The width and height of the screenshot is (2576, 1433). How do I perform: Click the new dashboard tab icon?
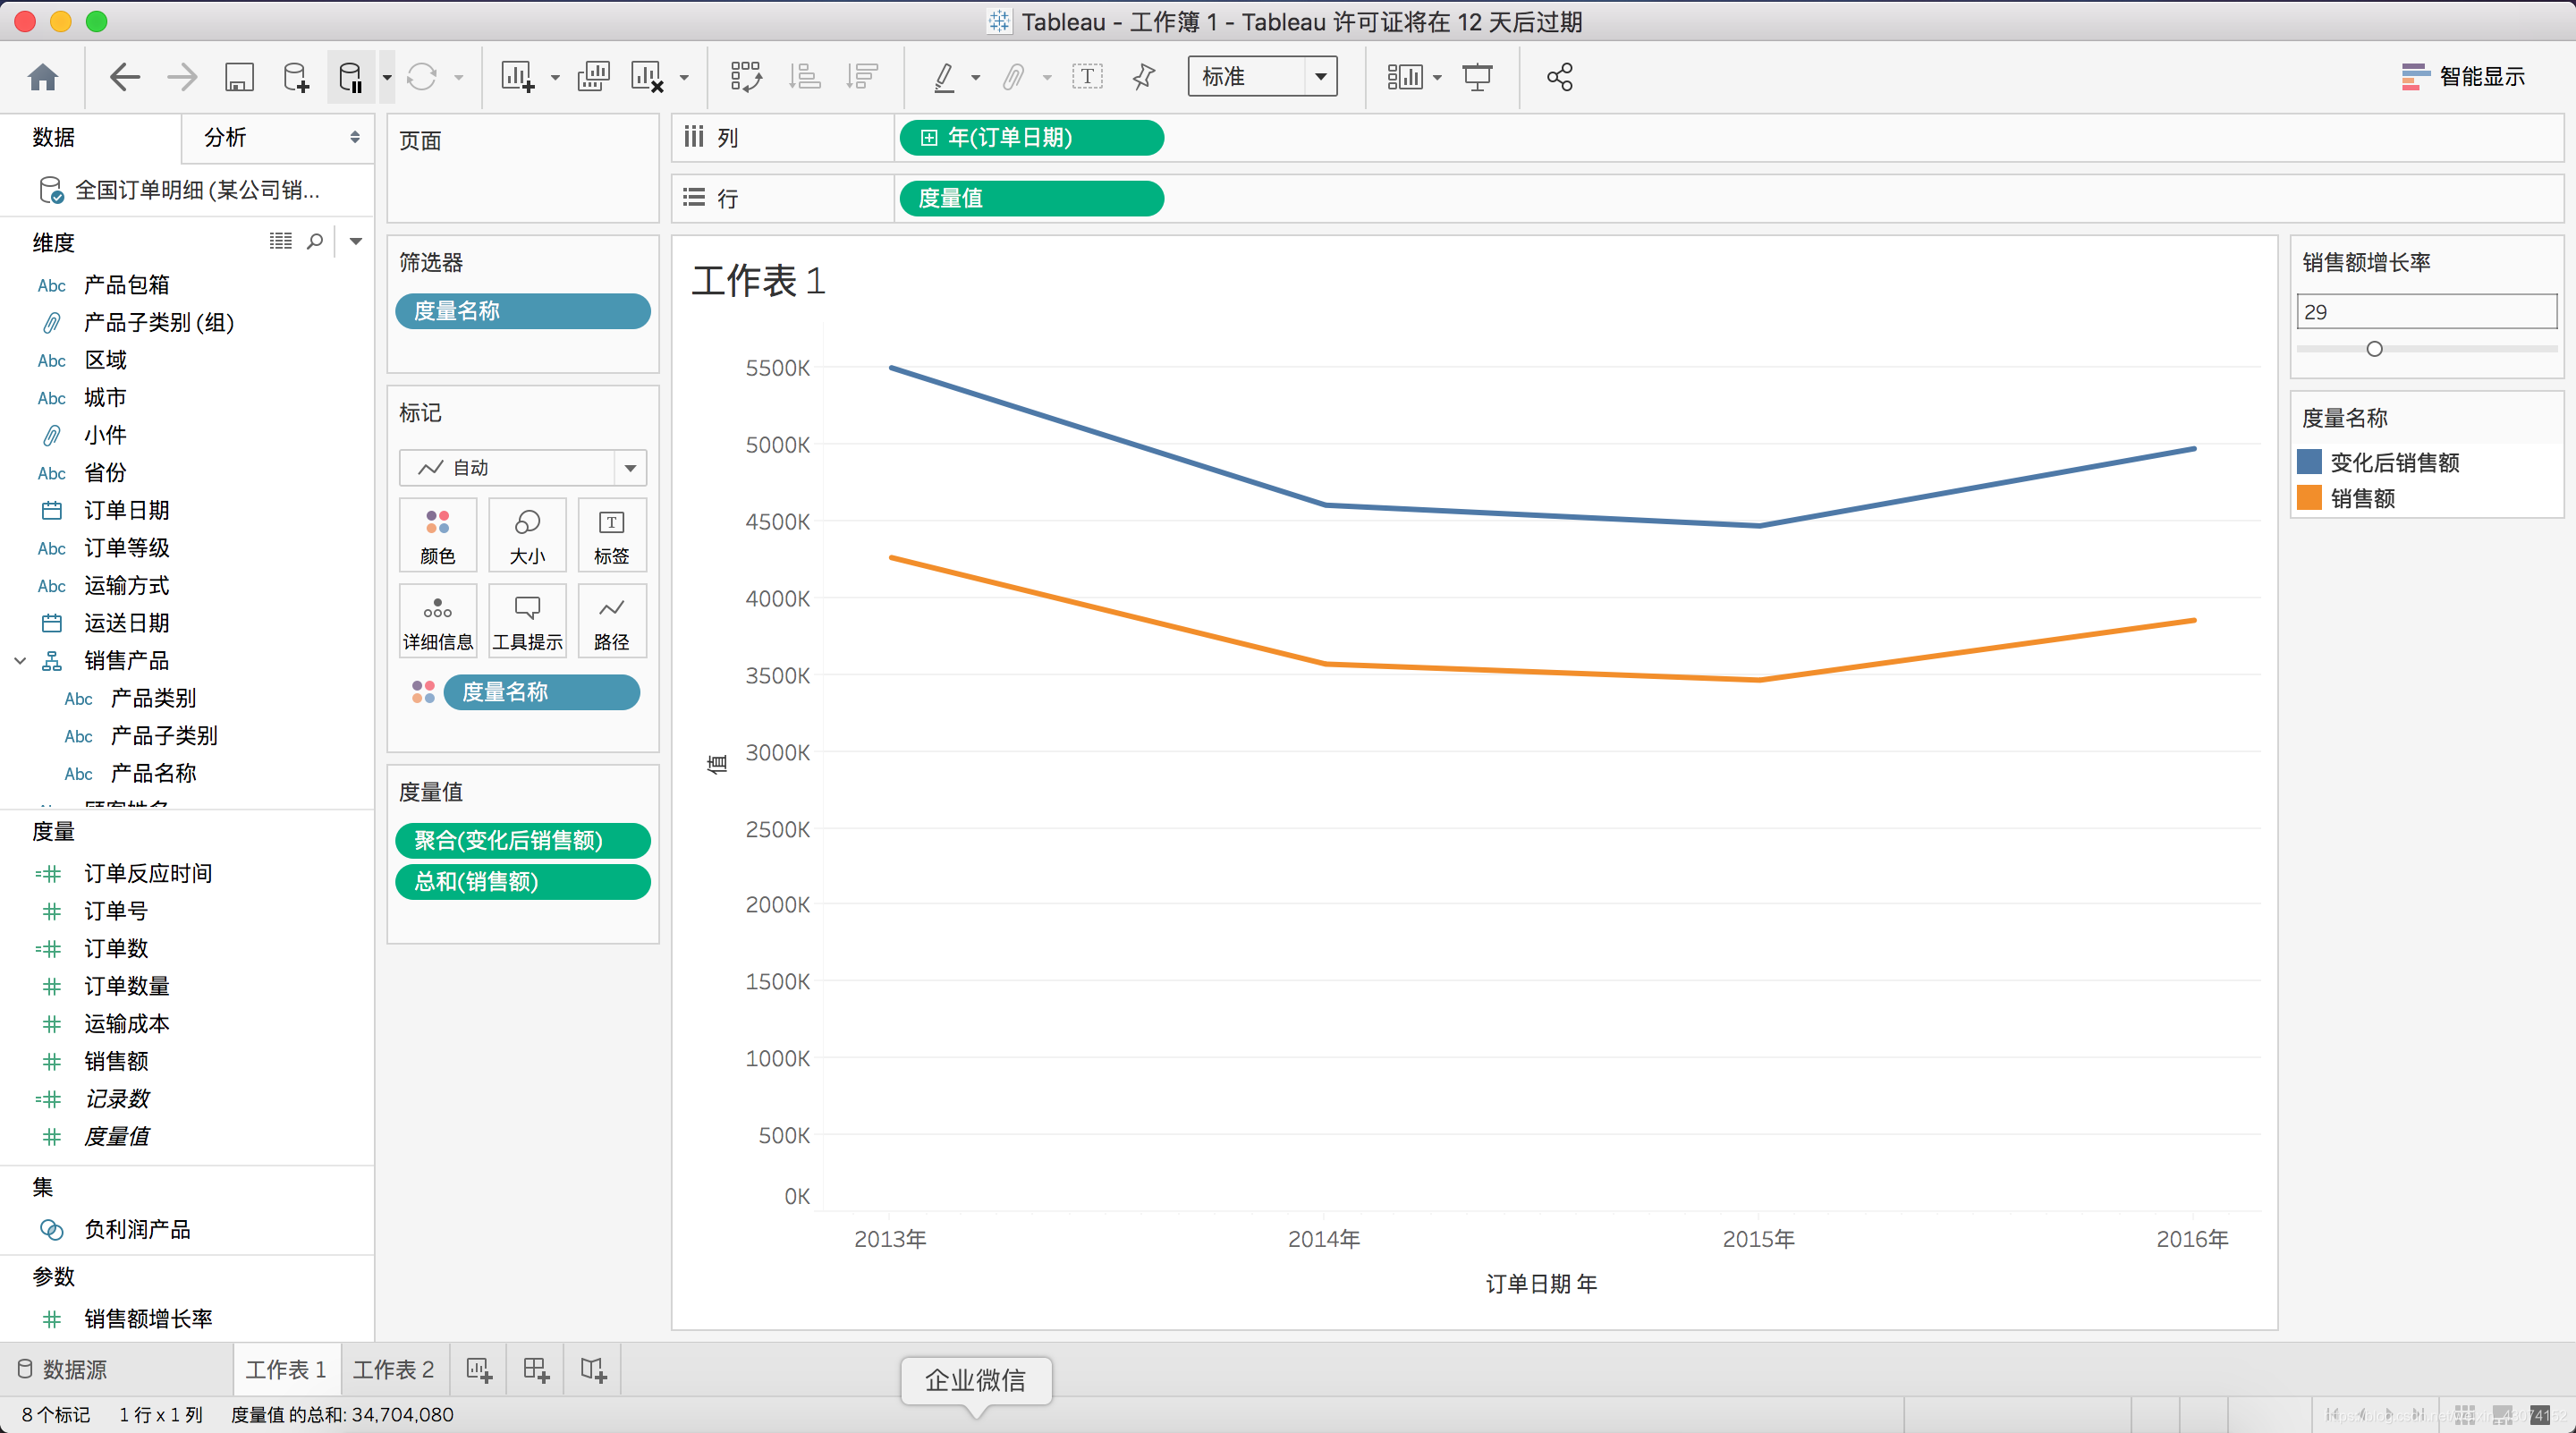[x=536, y=1369]
